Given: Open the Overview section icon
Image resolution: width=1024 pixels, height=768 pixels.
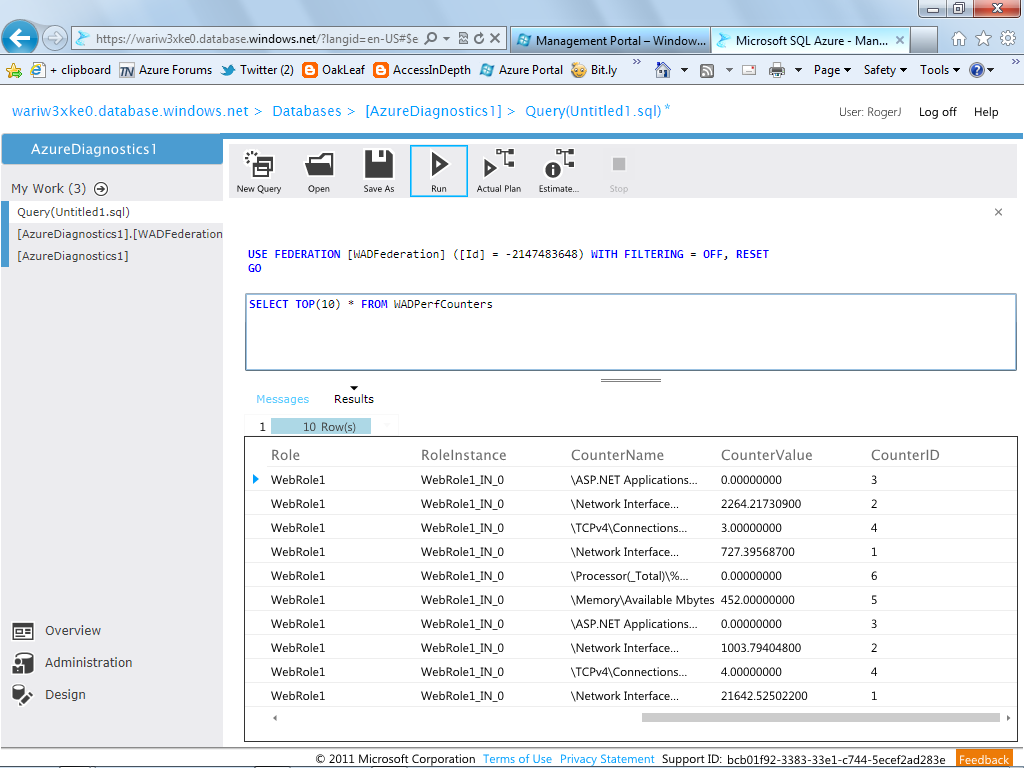Looking at the screenshot, I should (23, 632).
